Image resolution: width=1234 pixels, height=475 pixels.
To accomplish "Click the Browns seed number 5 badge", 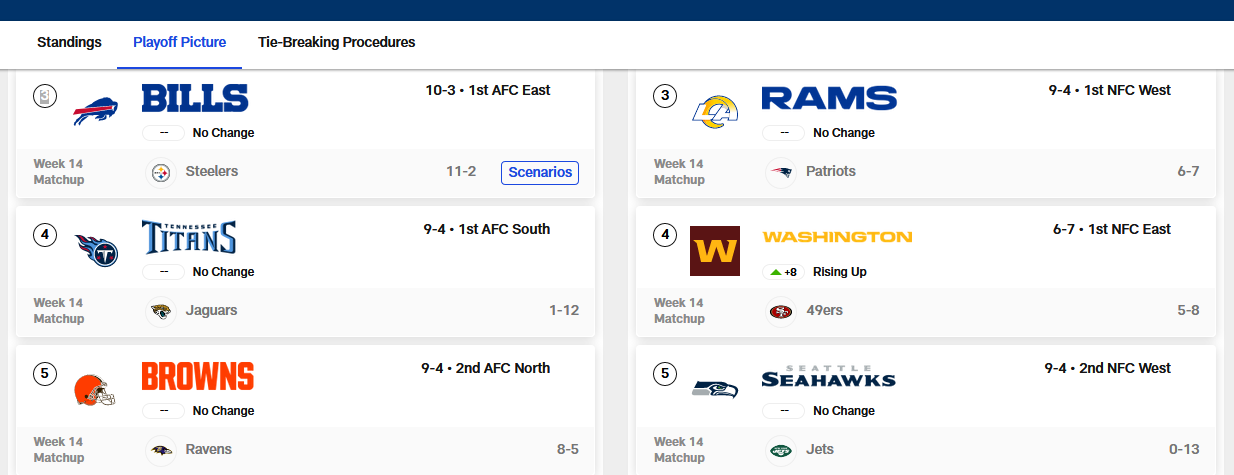I will pyautogui.click(x=44, y=374).
